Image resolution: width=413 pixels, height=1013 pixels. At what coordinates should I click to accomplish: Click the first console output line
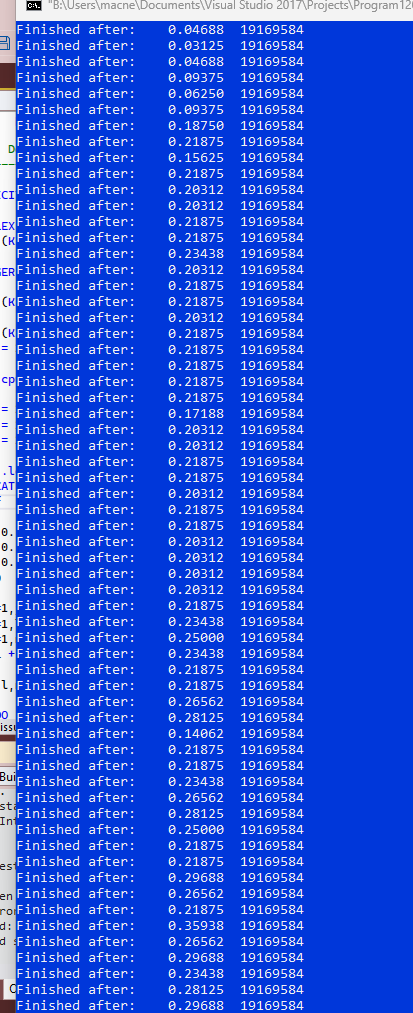160,30
